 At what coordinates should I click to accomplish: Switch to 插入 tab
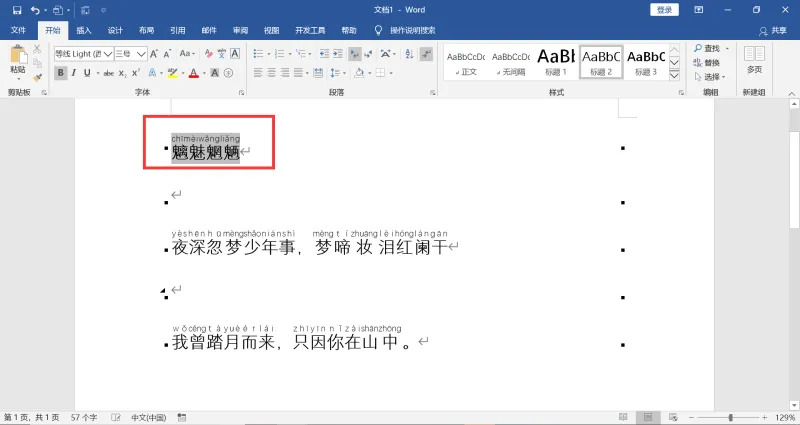pos(84,31)
